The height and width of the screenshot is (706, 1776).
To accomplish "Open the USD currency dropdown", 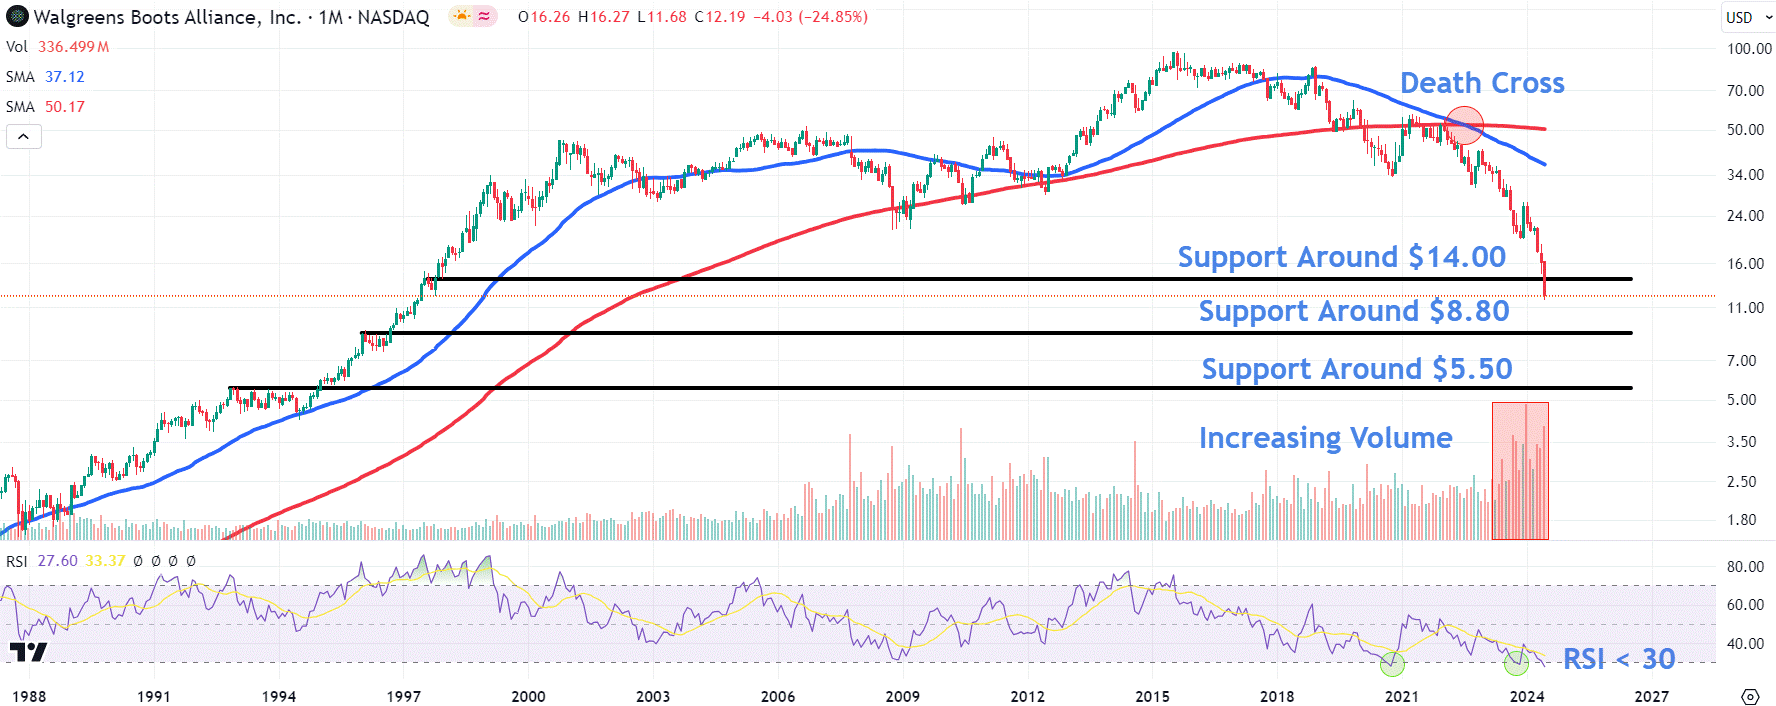I will (1748, 17).
